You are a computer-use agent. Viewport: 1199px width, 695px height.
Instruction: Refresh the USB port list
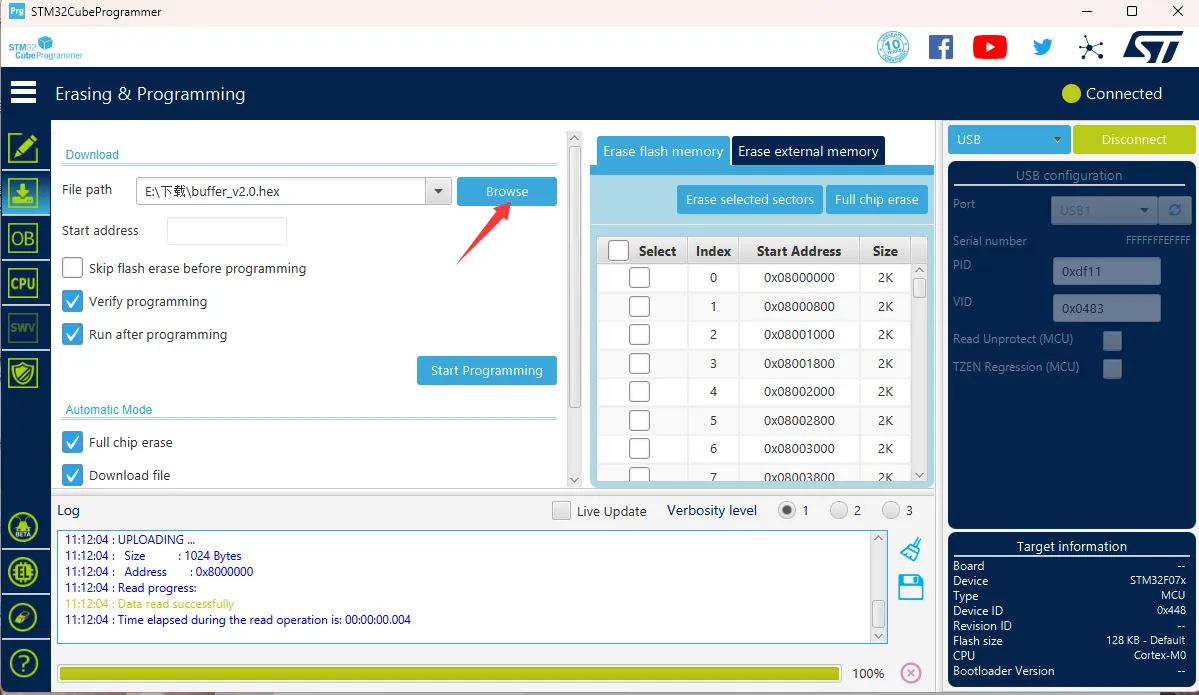click(x=1174, y=210)
